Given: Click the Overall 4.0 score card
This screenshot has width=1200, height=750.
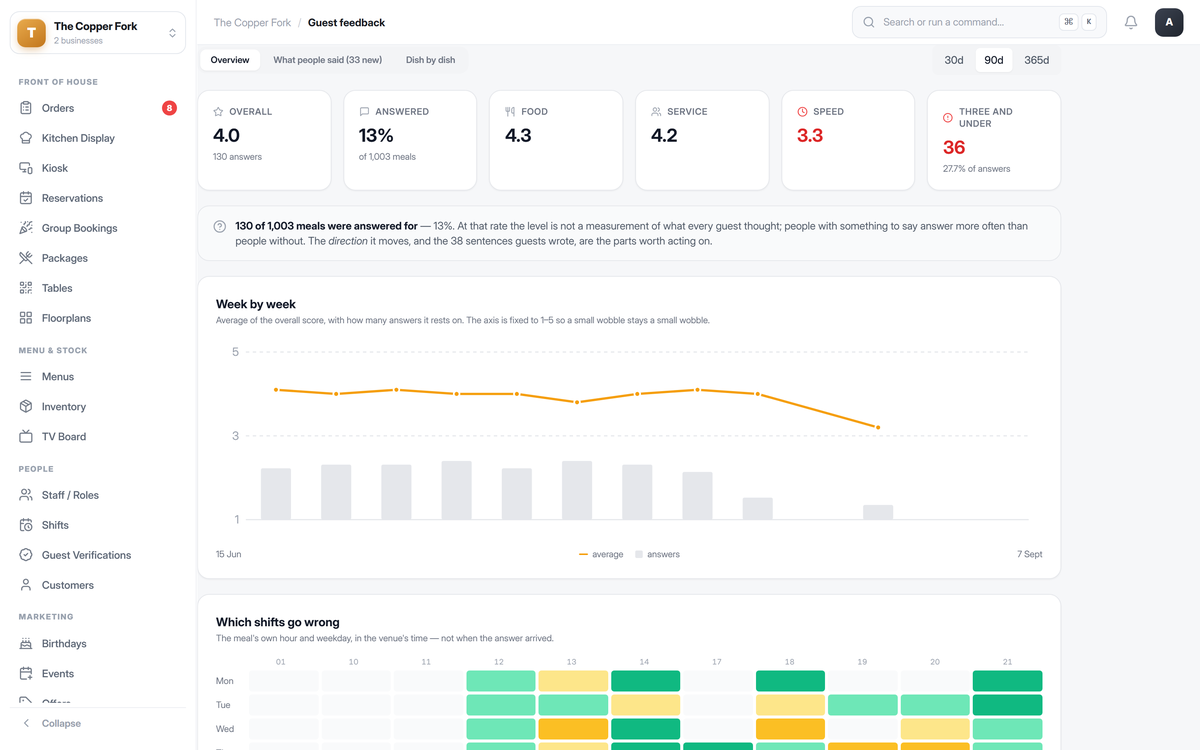Looking at the screenshot, I should tap(264, 140).
